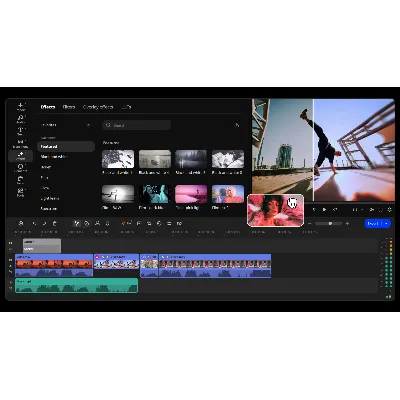Select the Featured category
The image size is (400, 400).
click(x=66, y=147)
